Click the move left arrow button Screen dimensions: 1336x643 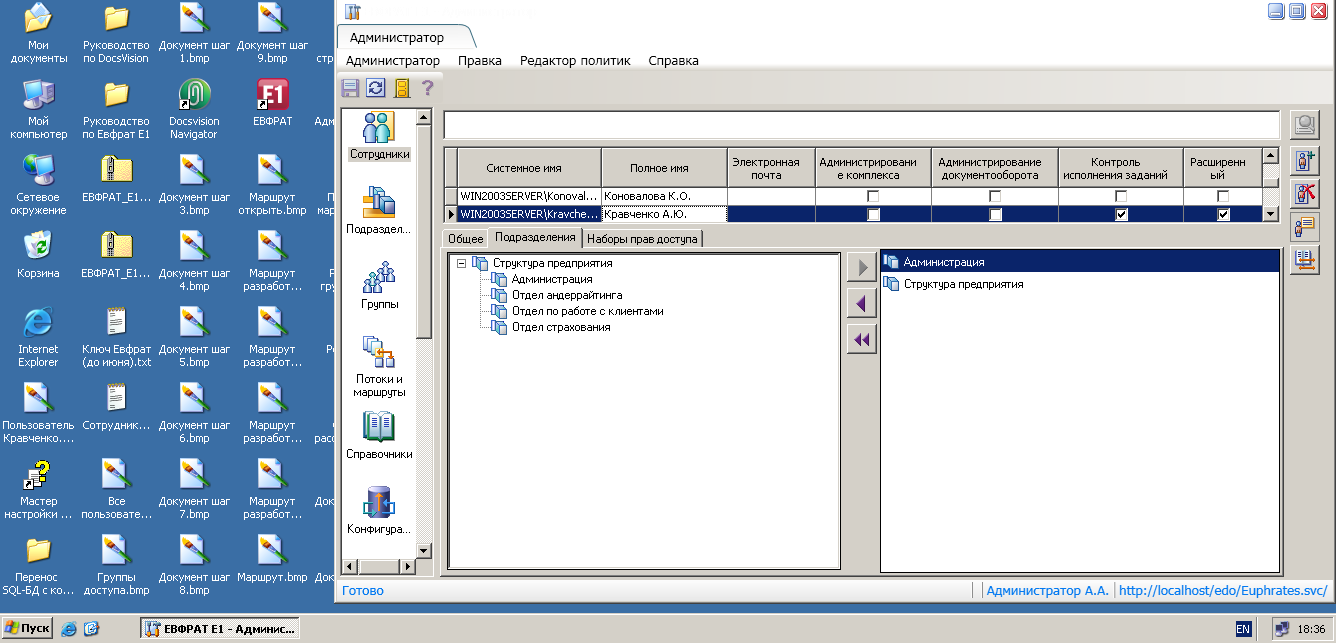(x=861, y=303)
